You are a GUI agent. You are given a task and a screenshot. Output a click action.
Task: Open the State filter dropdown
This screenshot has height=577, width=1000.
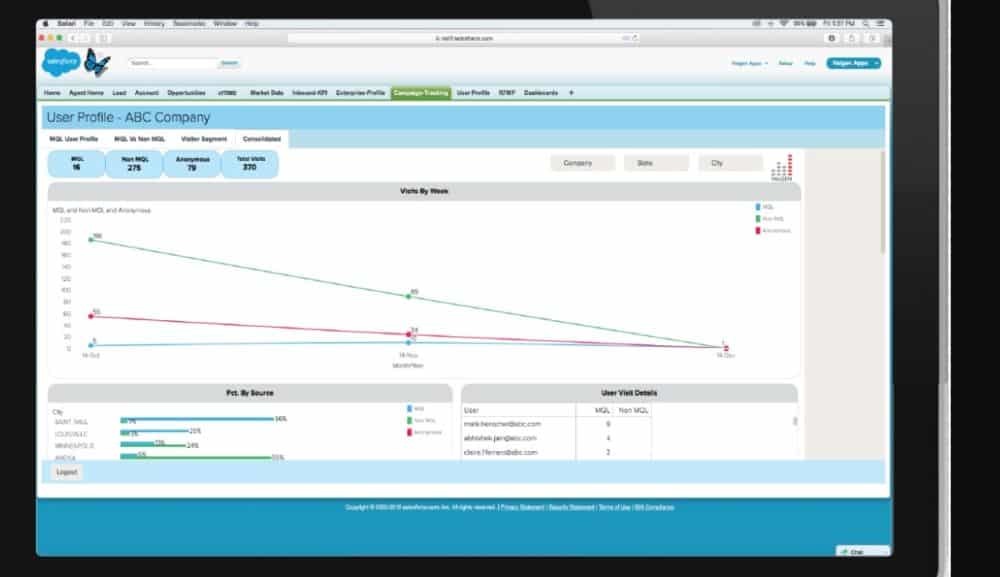(x=656, y=163)
